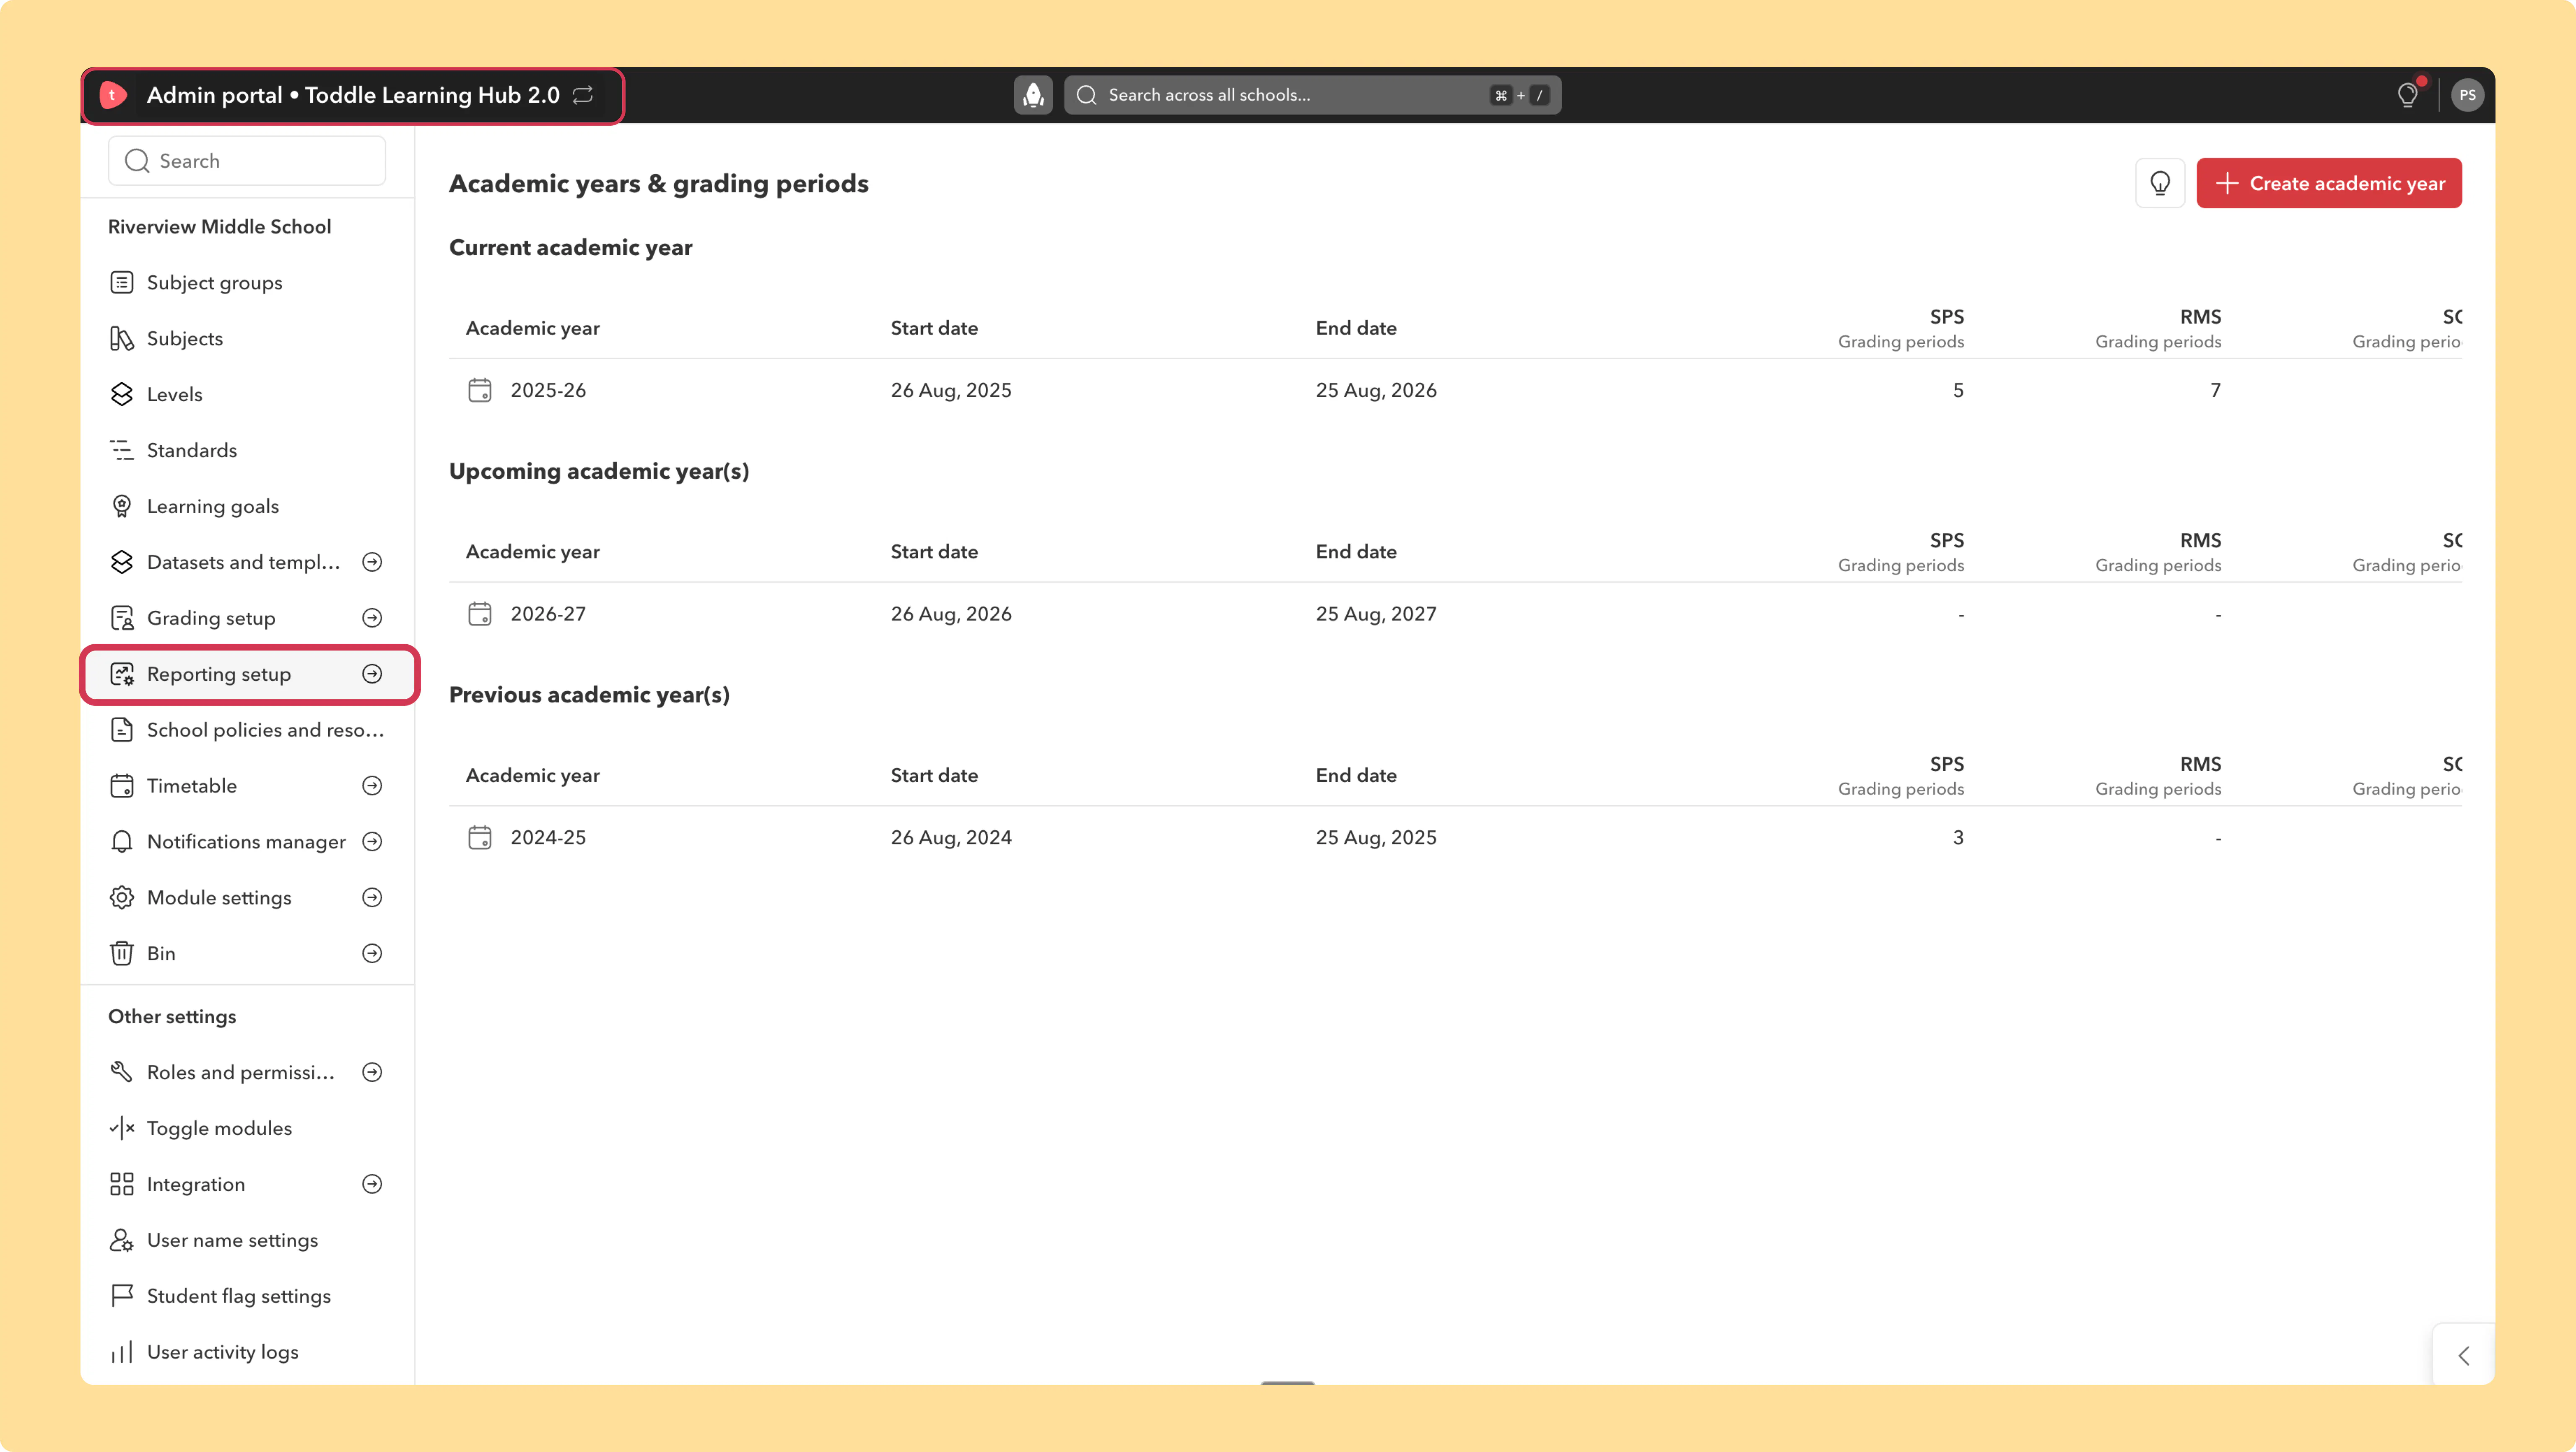The image size is (2576, 1452).
Task: Click the Toddle logo icon
Action: coord(113,95)
